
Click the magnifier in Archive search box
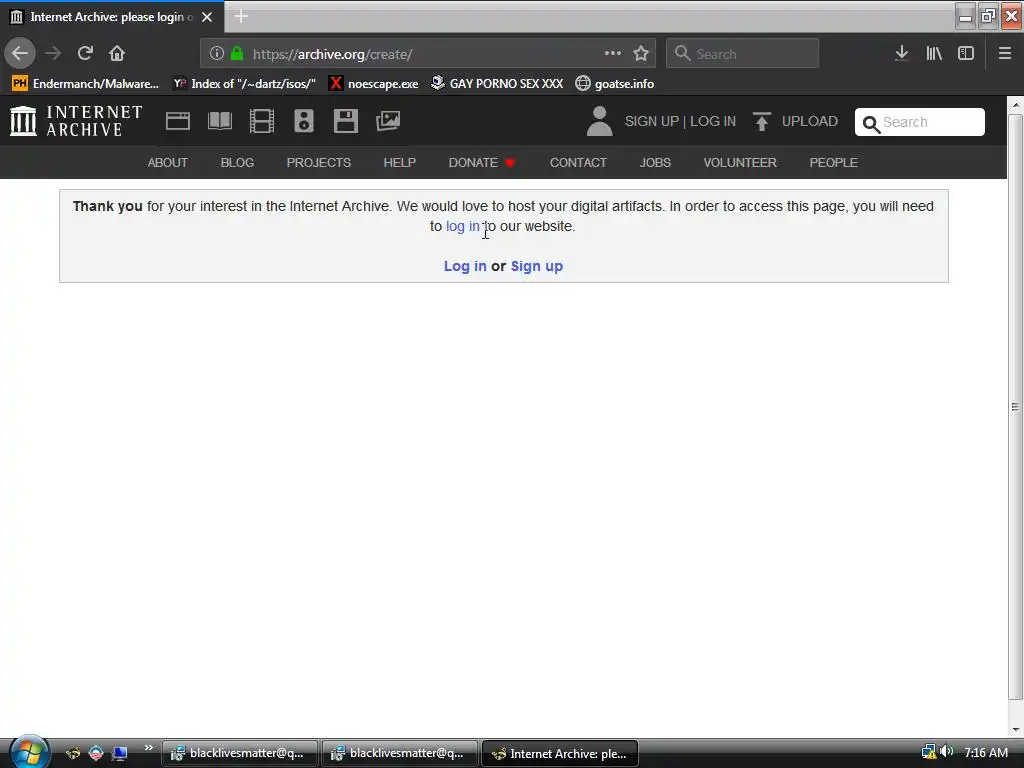point(871,123)
